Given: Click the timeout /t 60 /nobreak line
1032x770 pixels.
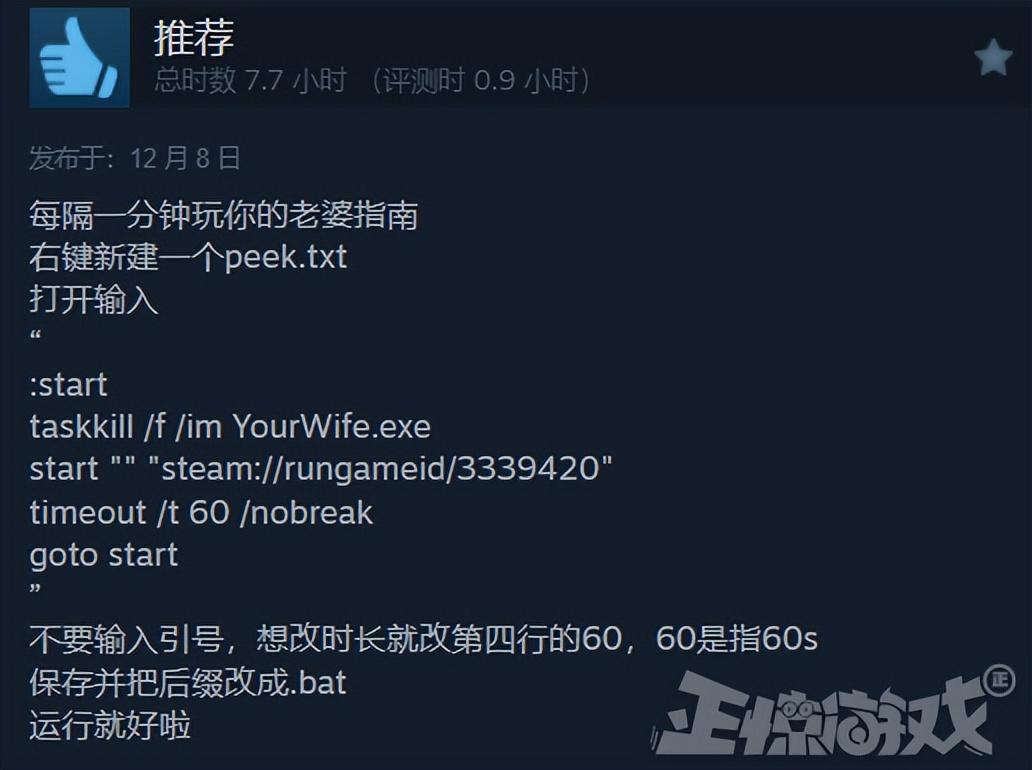Looking at the screenshot, I should point(201,512).
